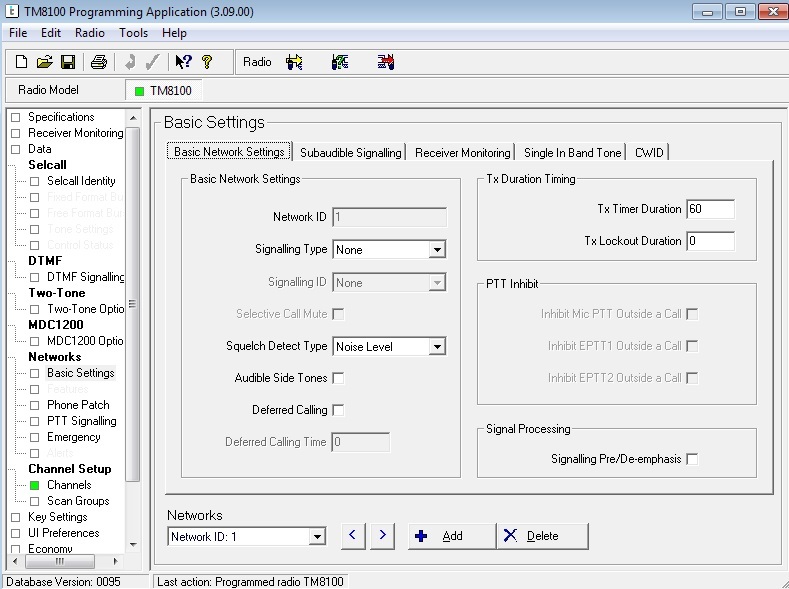Enable the Audible Side Tones checkbox

point(338,378)
